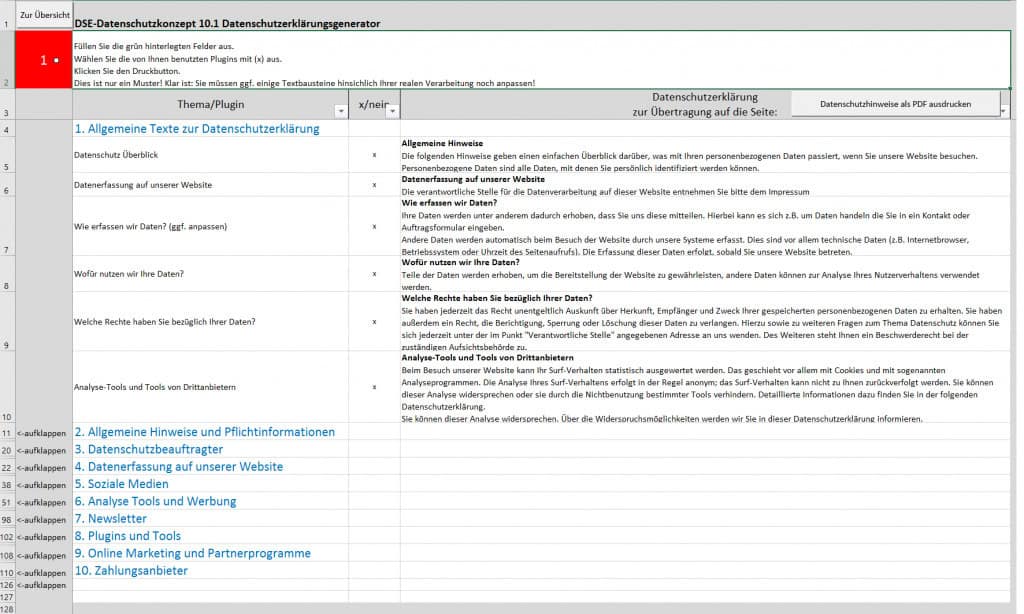Toggle the x mark for Datenschutz Überblick
Viewport: 1024px width, 614px height.
tap(374, 155)
